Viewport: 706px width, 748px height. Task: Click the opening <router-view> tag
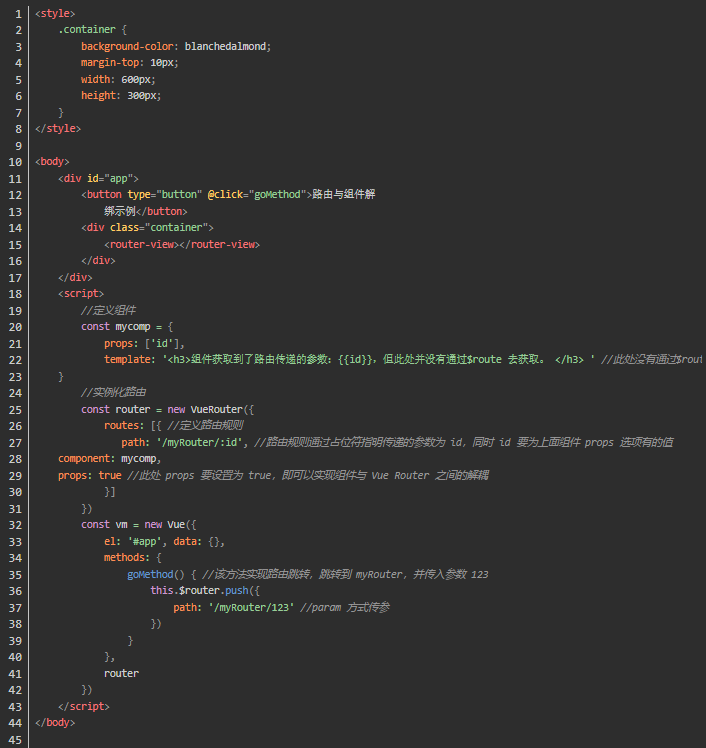tap(140, 244)
